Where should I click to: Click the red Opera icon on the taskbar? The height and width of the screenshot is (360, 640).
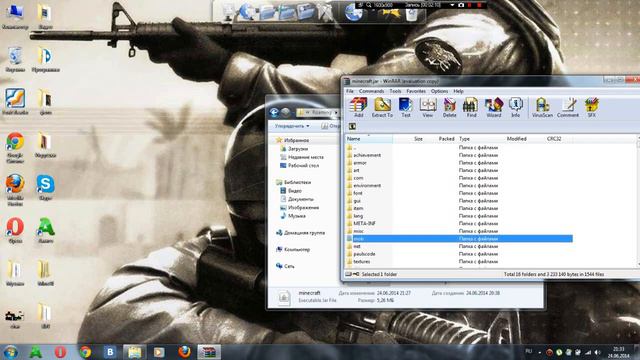[x=60, y=352]
